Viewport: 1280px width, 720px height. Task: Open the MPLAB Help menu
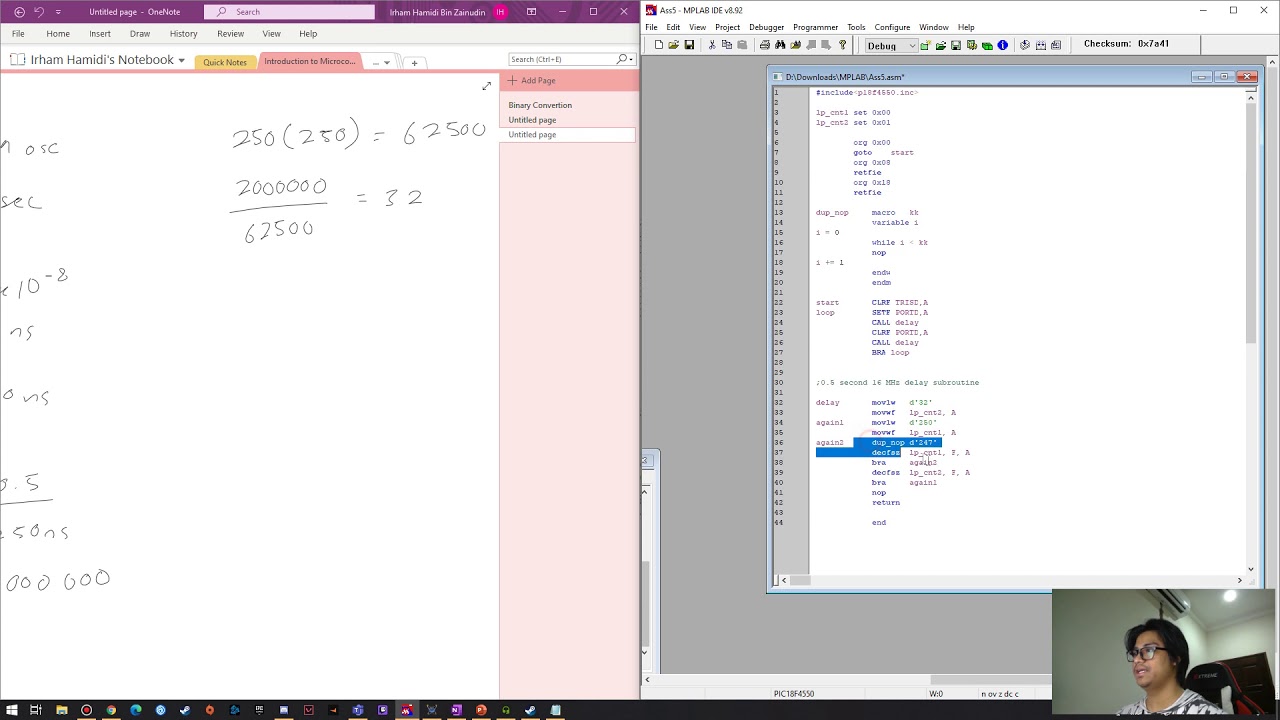966,27
